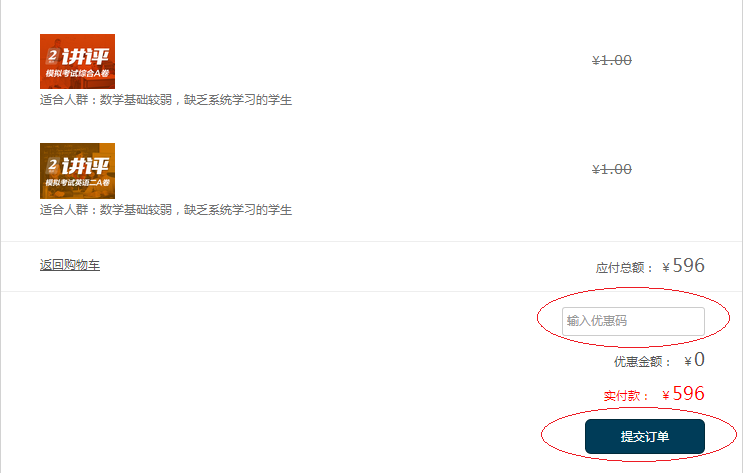The image size is (743, 473).
Task: Click the 2 badge on the red thumbnail
Action: tap(52, 56)
